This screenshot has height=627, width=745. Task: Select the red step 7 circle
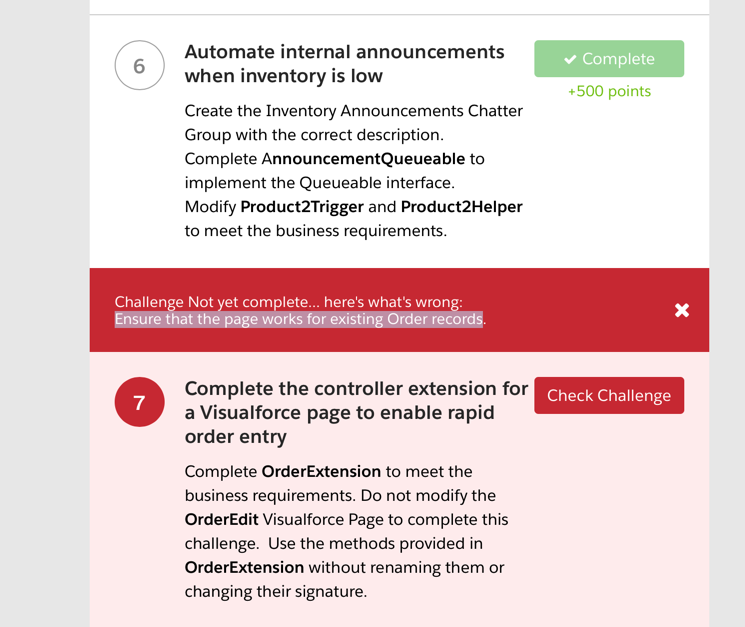(x=139, y=403)
